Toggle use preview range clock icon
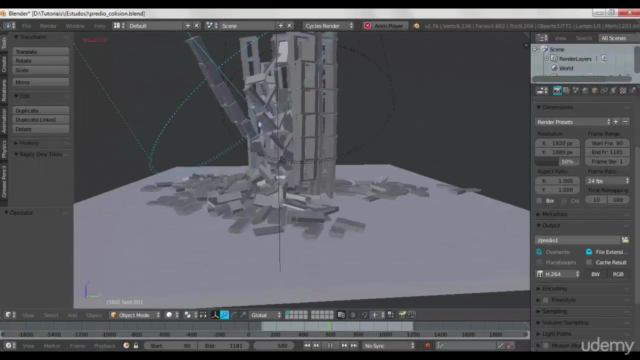 127,345
